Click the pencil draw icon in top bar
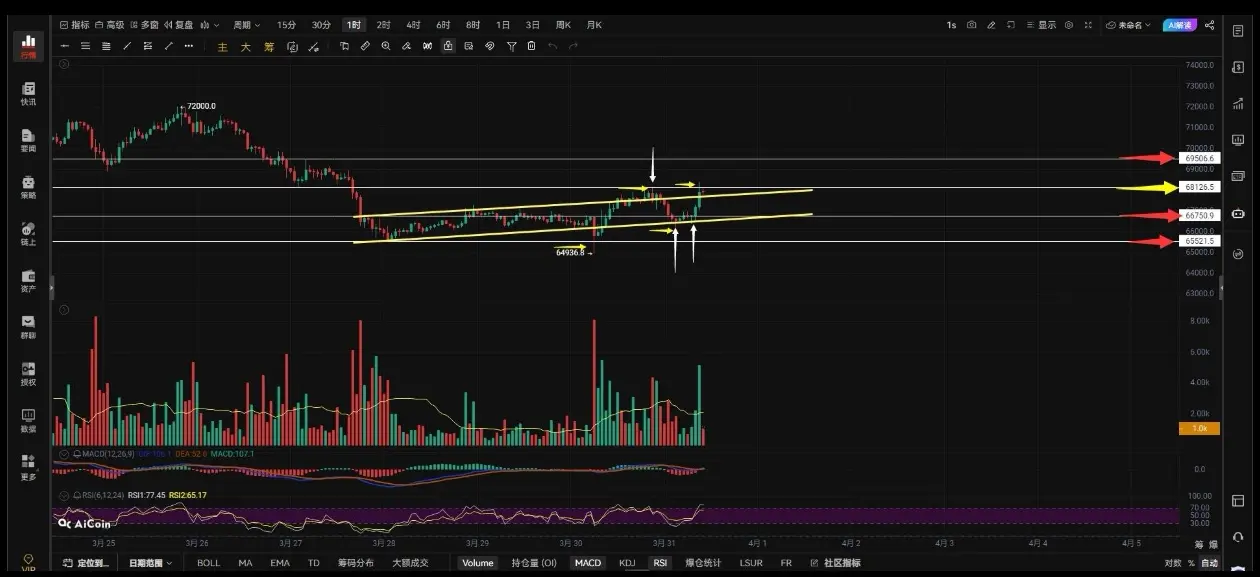 [x=991, y=25]
